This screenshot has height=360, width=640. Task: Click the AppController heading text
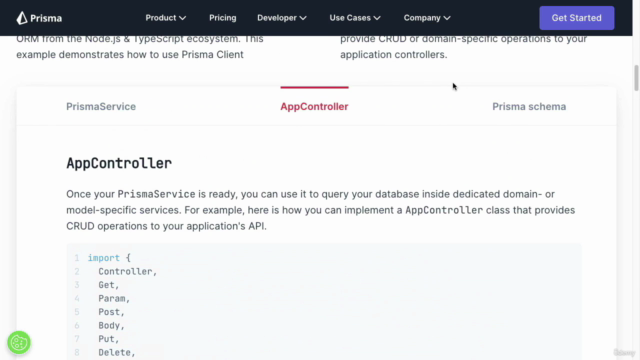click(x=119, y=163)
